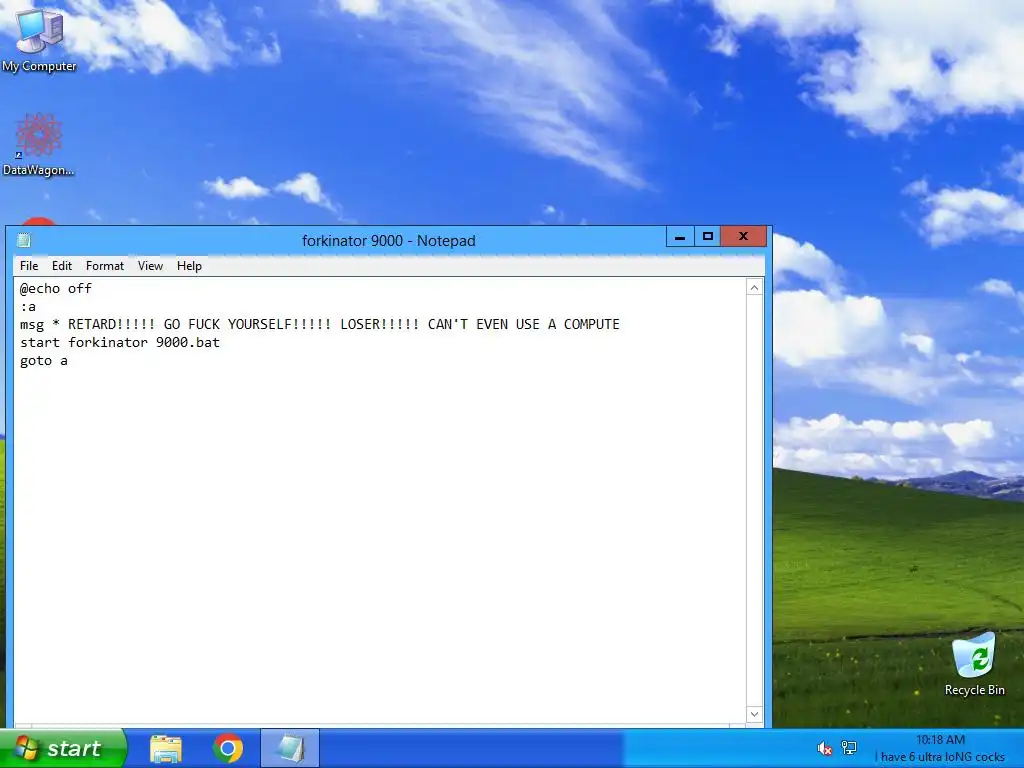1024x768 pixels.
Task: Click the network tray icon
Action: [x=849, y=748]
